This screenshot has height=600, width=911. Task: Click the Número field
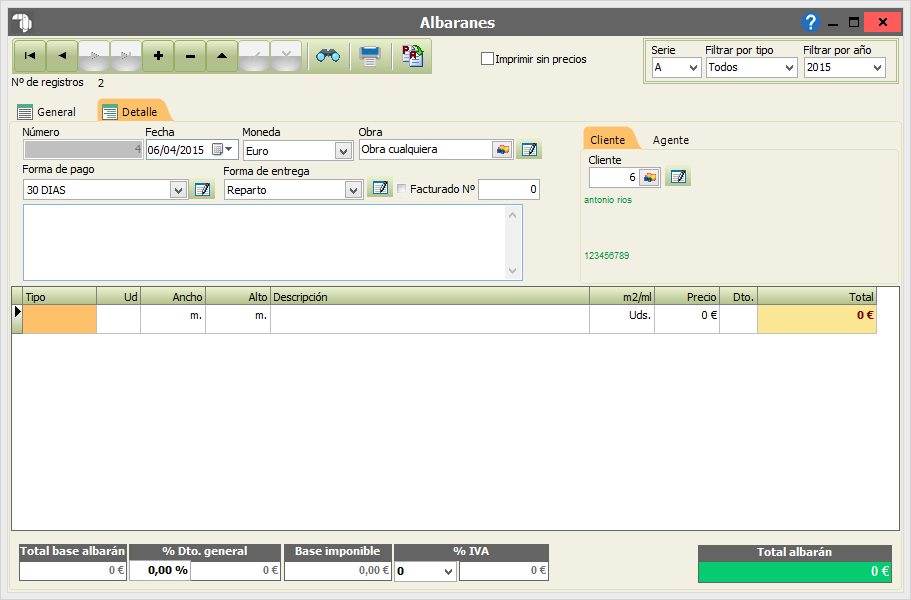pos(83,150)
